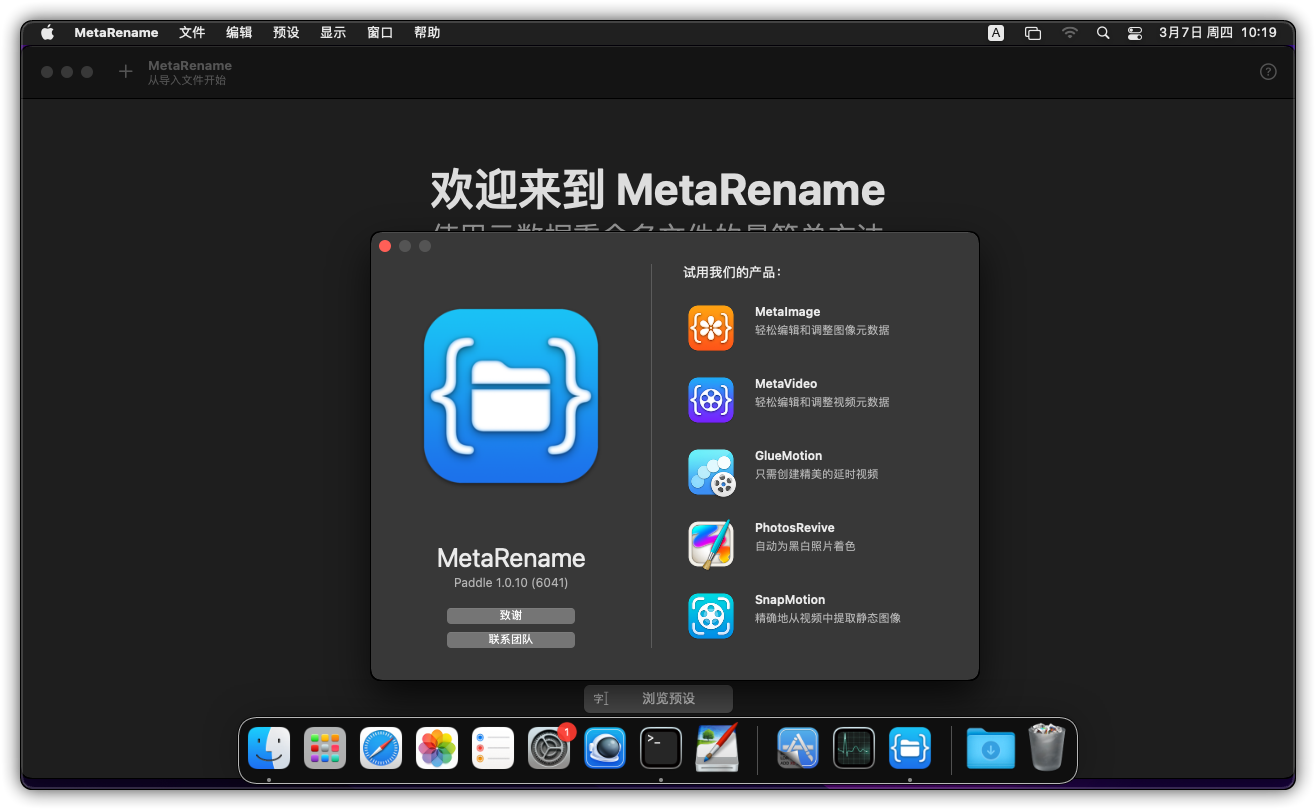This screenshot has width=1316, height=810.
Task: Select the GlueMotion app icon
Action: click(710, 472)
